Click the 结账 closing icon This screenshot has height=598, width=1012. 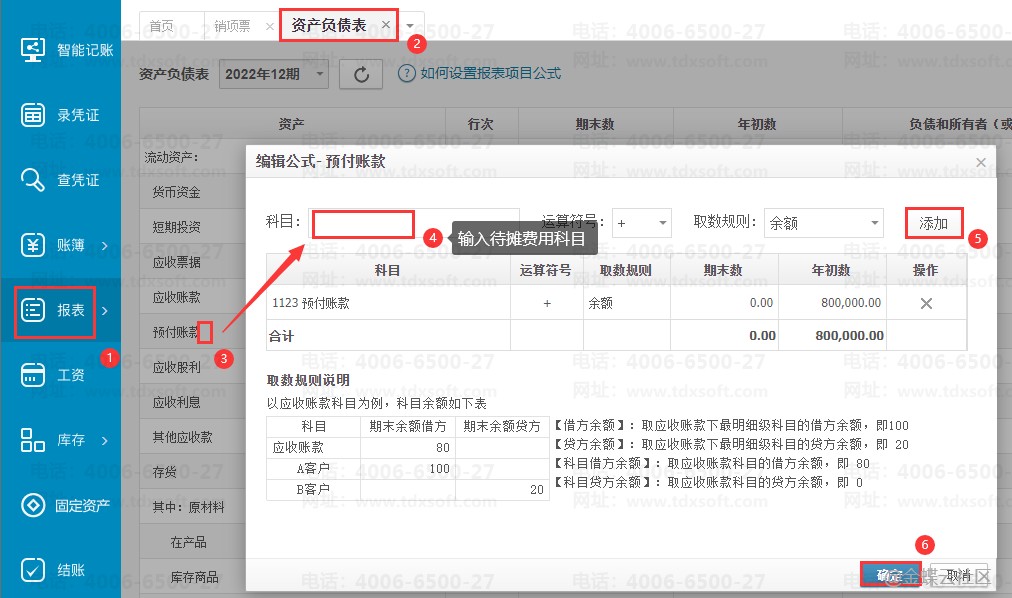(x=34, y=570)
